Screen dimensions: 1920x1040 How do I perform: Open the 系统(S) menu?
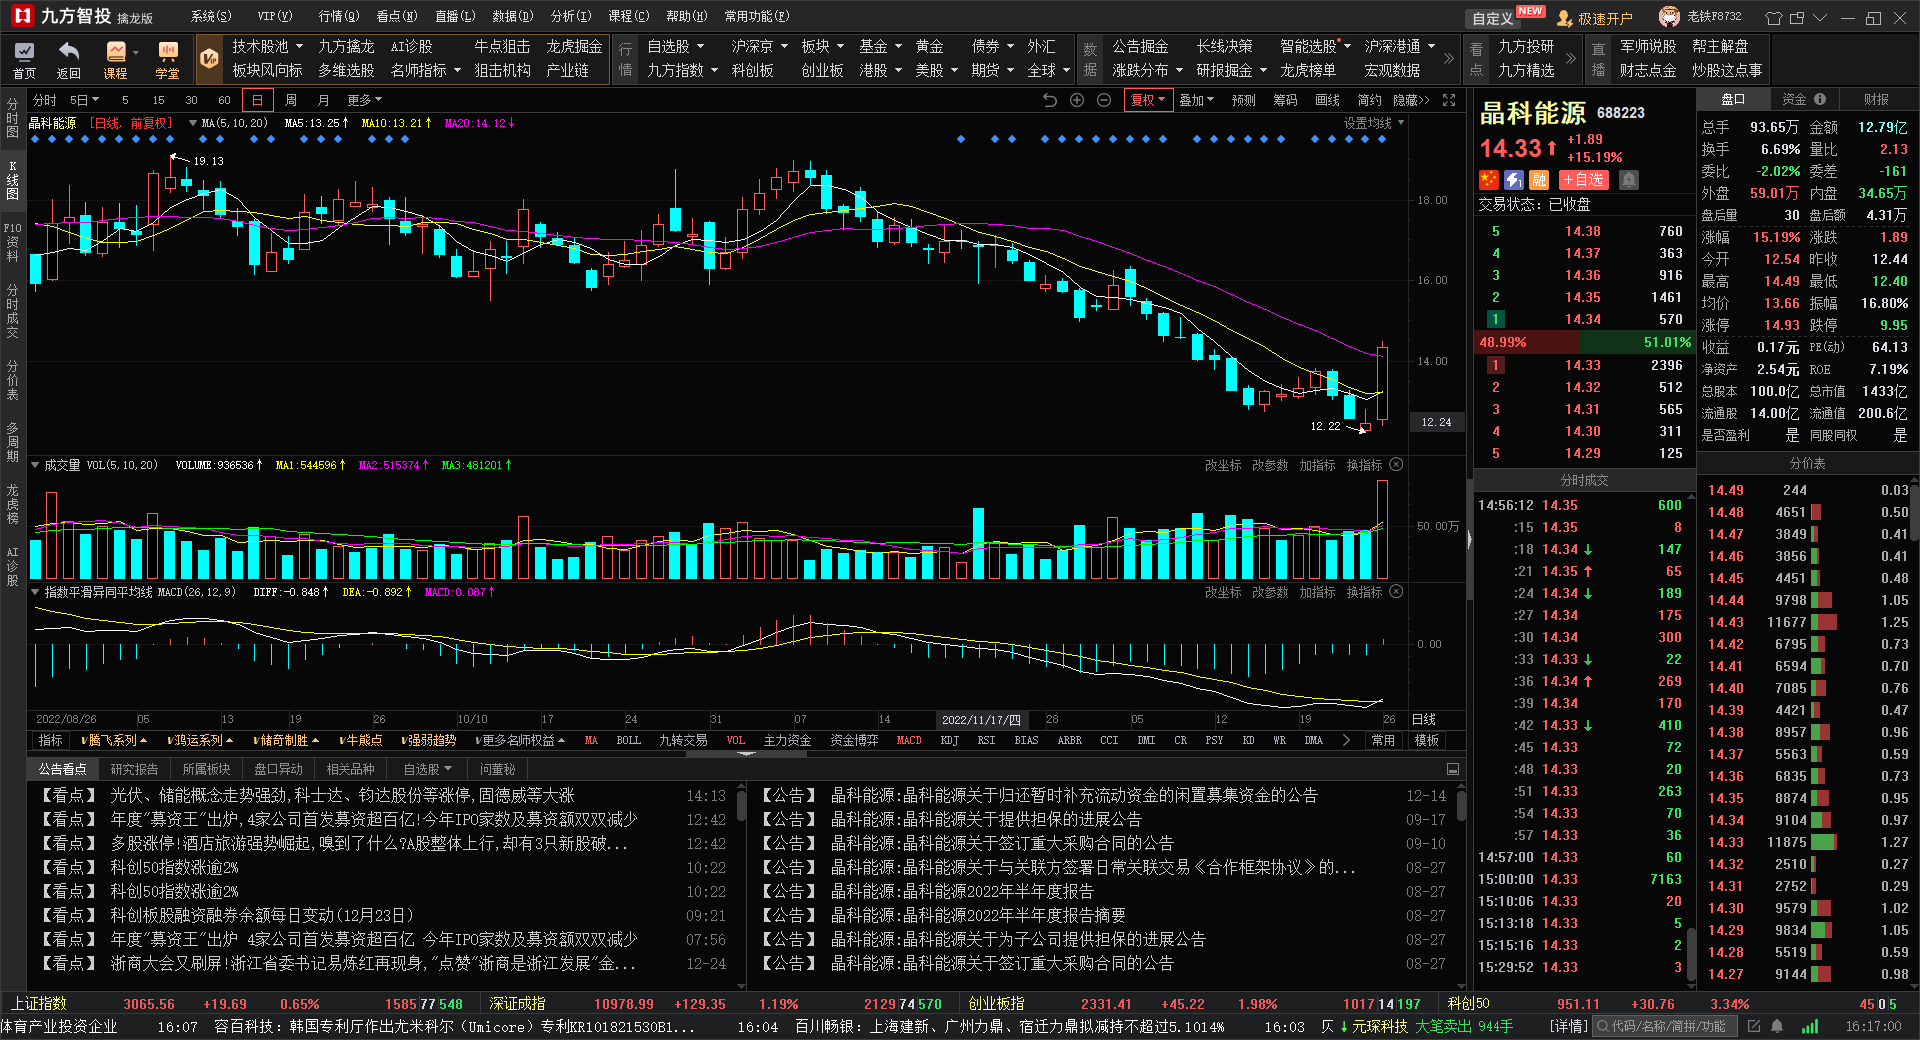pos(210,16)
